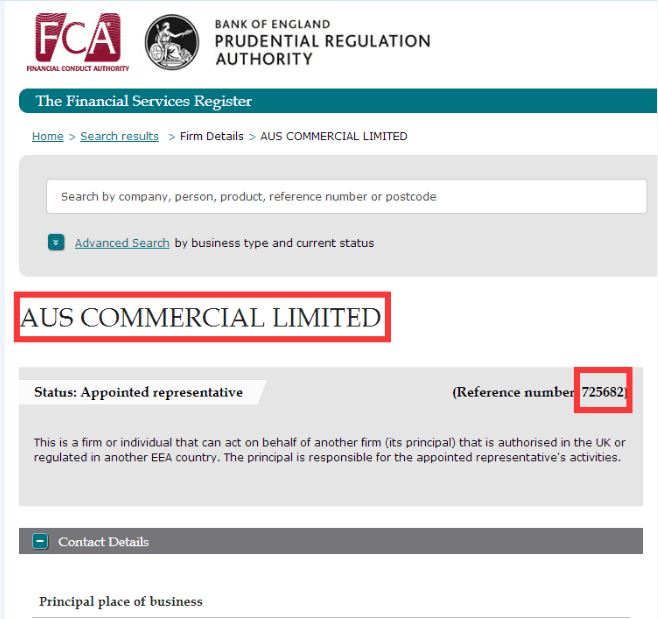
Task: Go to Home breadcrumb link
Action: click(48, 136)
